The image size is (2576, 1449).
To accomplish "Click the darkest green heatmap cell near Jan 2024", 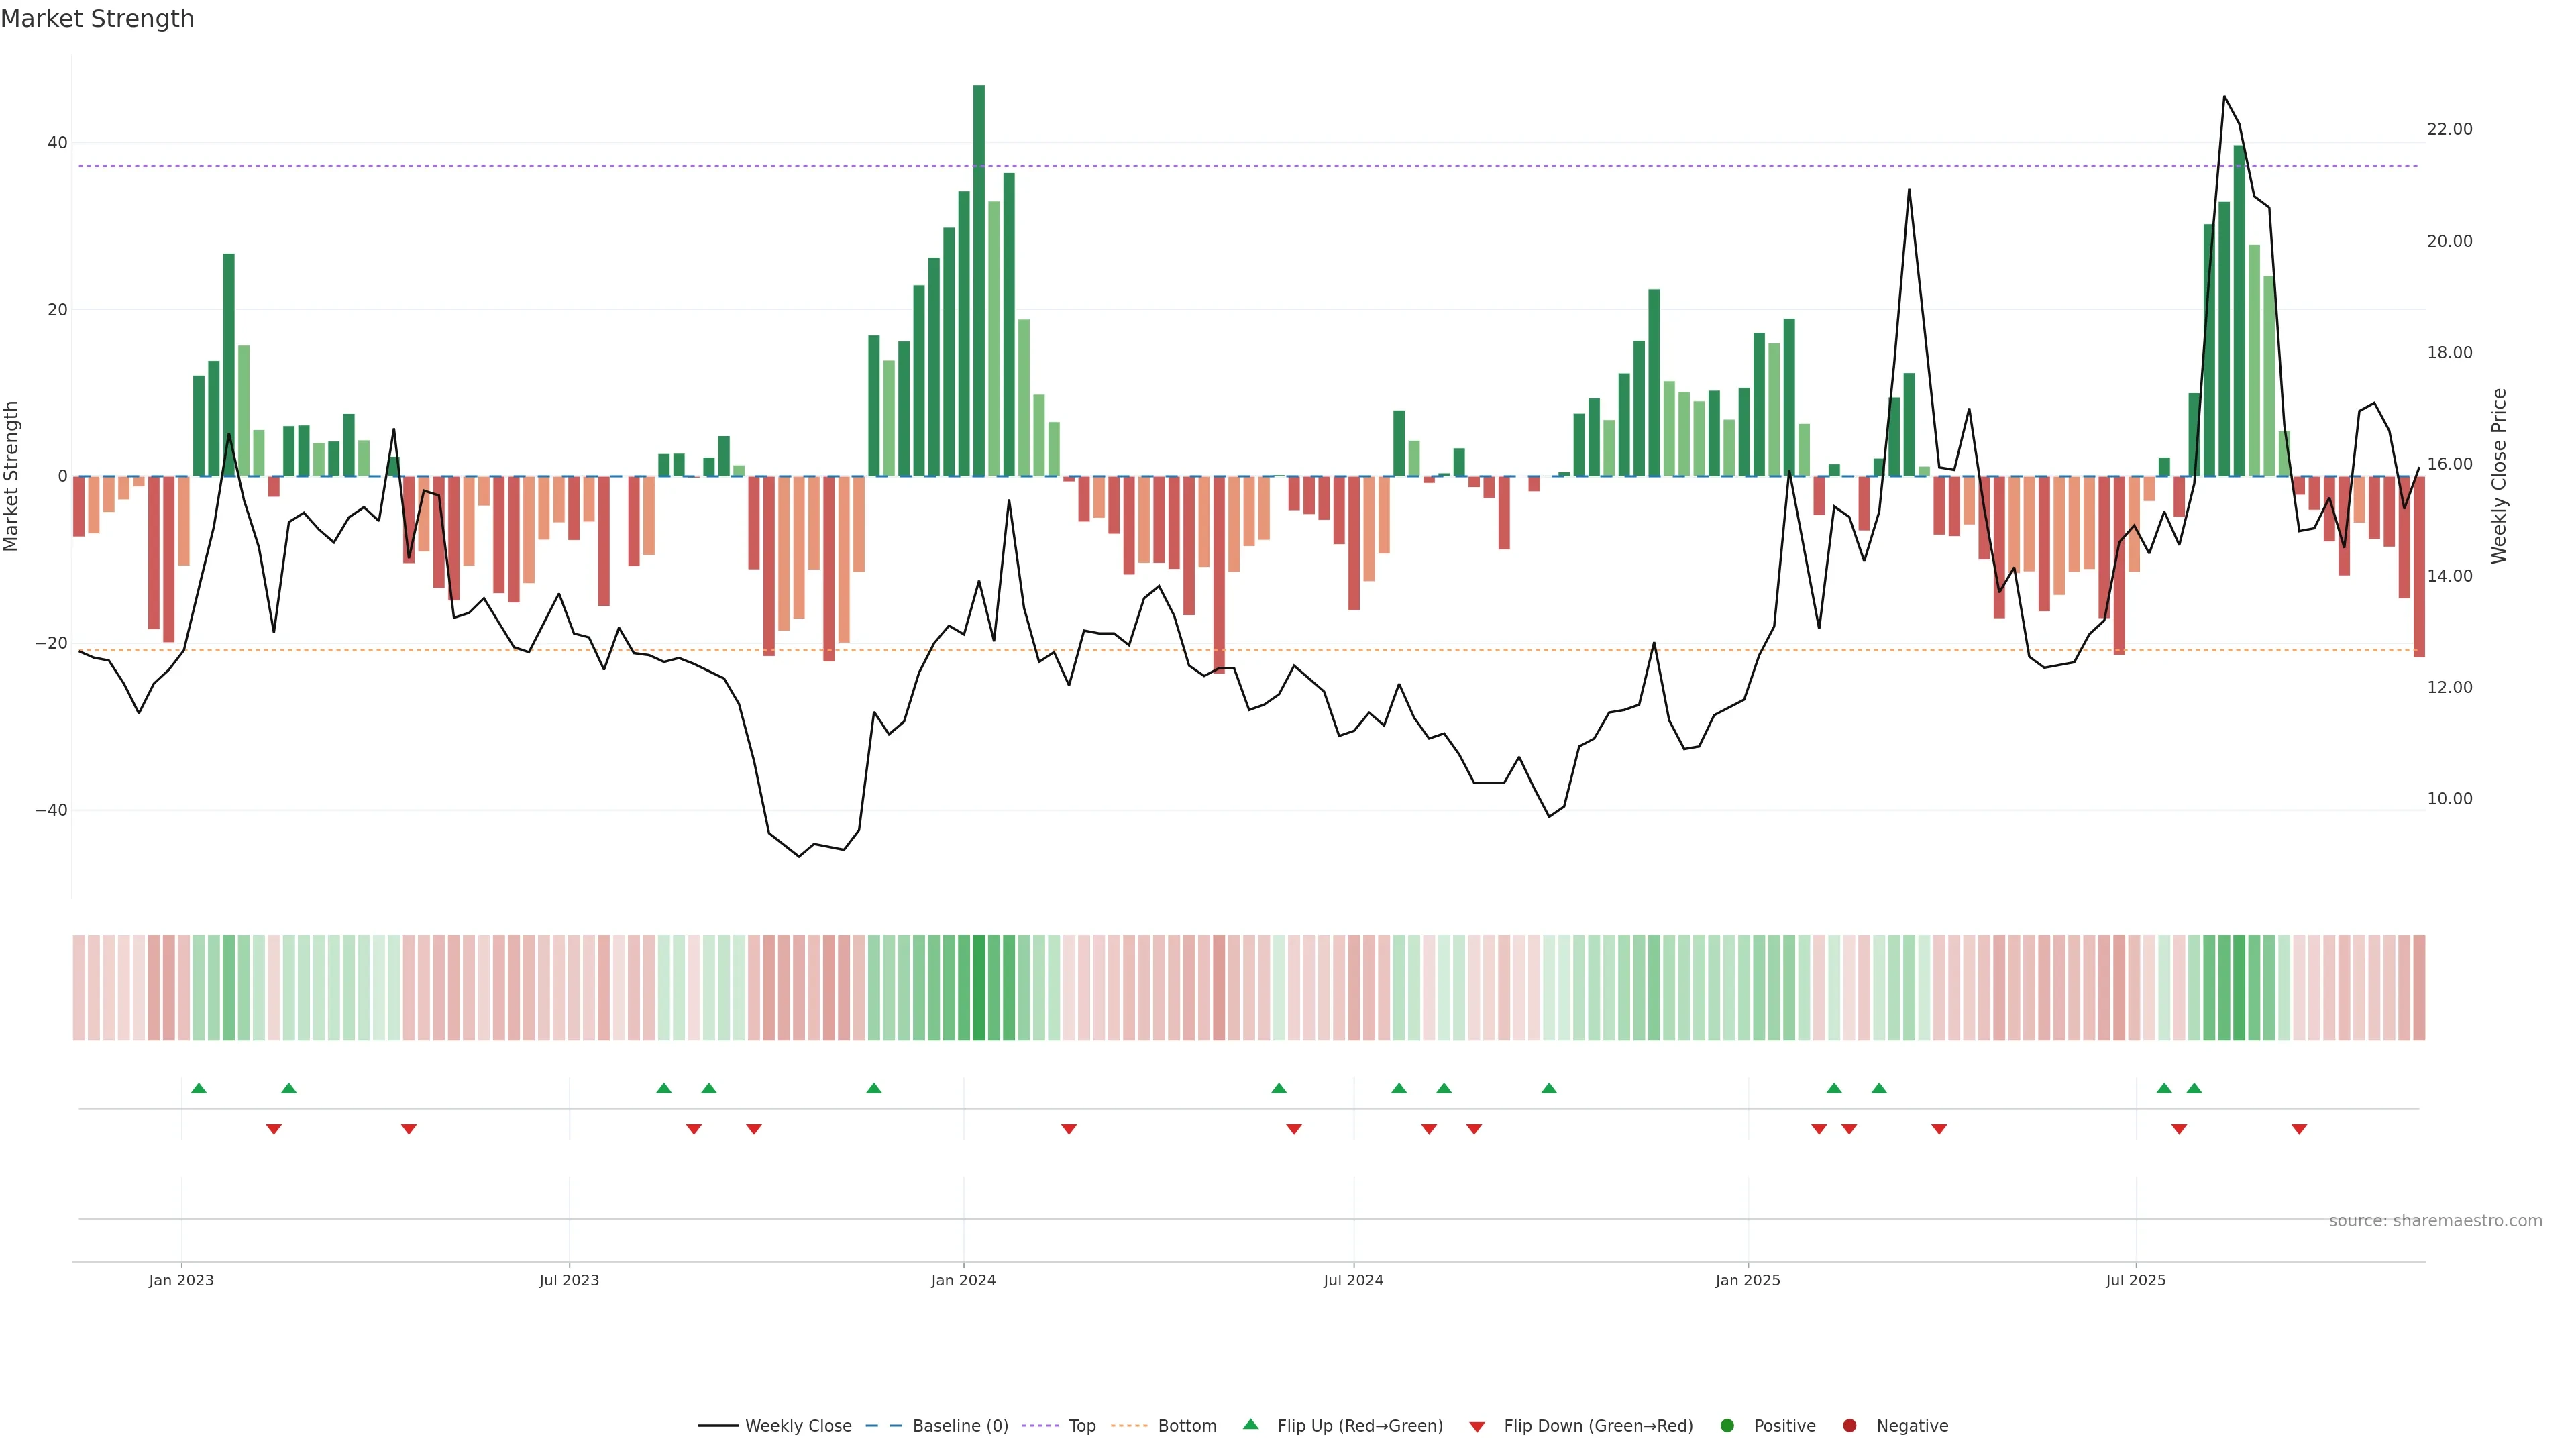I will [978, 988].
